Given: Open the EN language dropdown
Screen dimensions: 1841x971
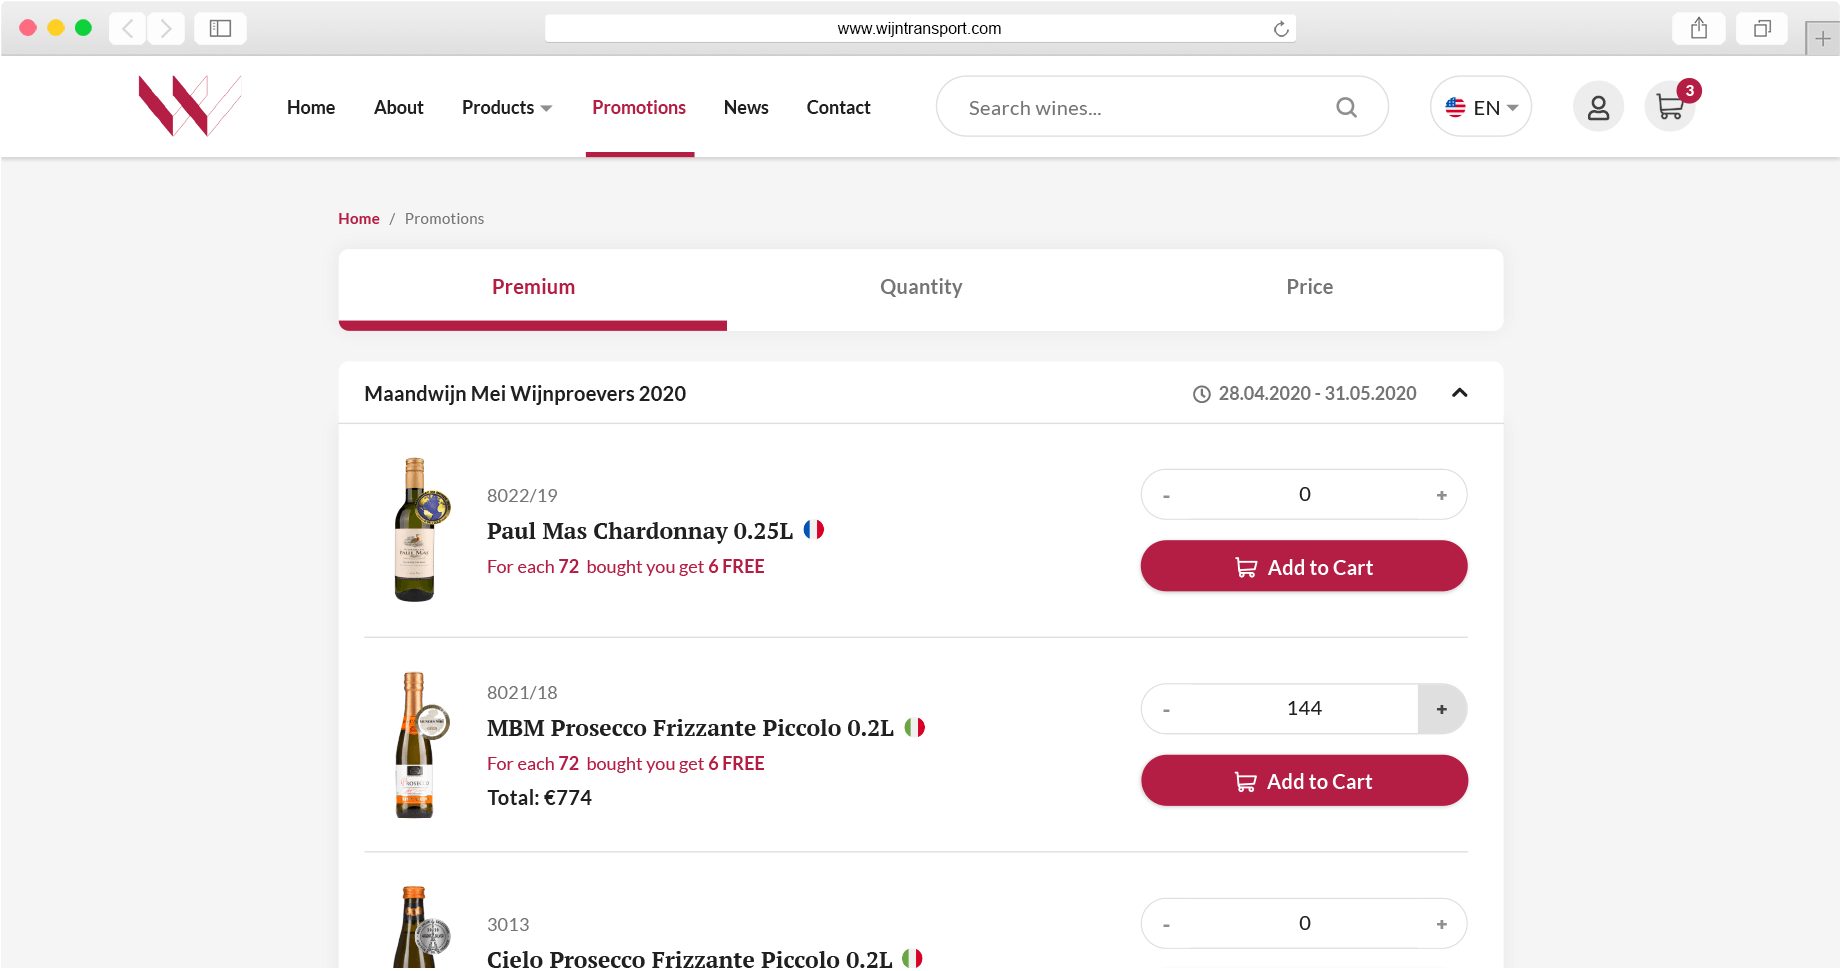Looking at the screenshot, I should tap(1481, 107).
